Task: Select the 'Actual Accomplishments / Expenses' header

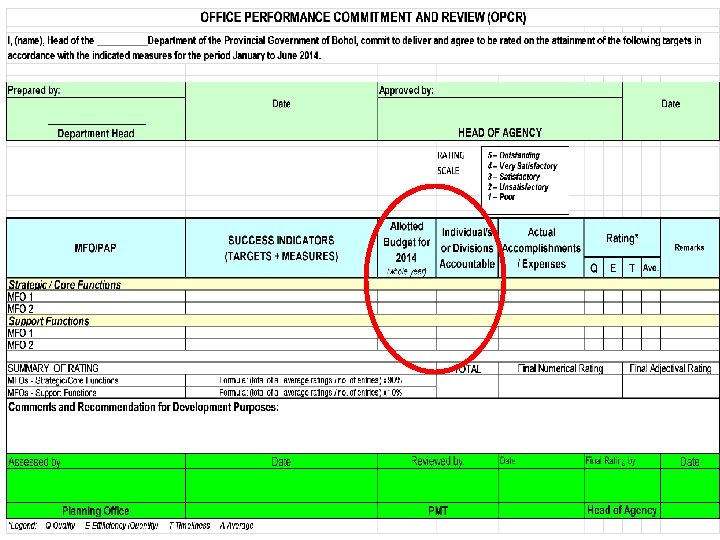Action: (x=541, y=248)
